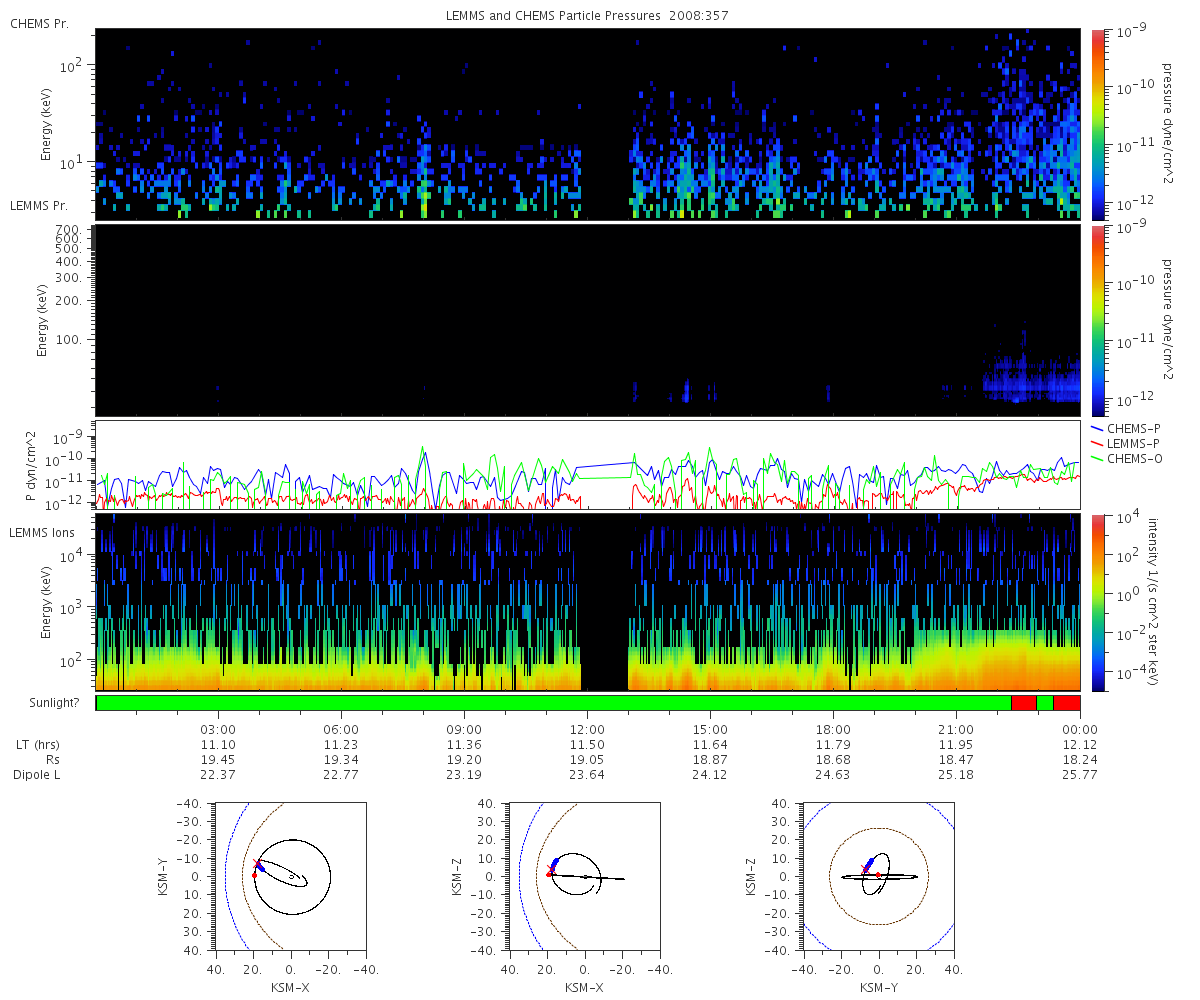
Task: Open the KSM-Y versus KSM-Z orbit plot
Action: [878, 876]
